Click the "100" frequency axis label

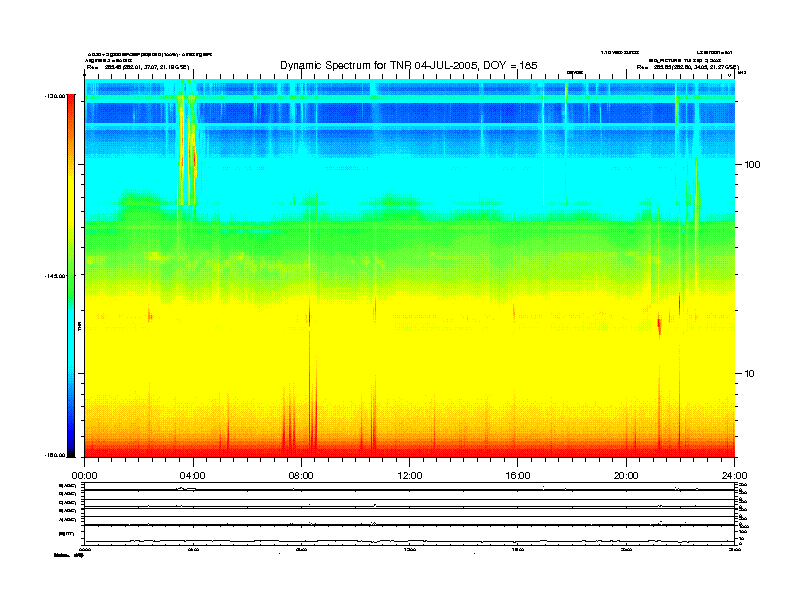[752, 165]
